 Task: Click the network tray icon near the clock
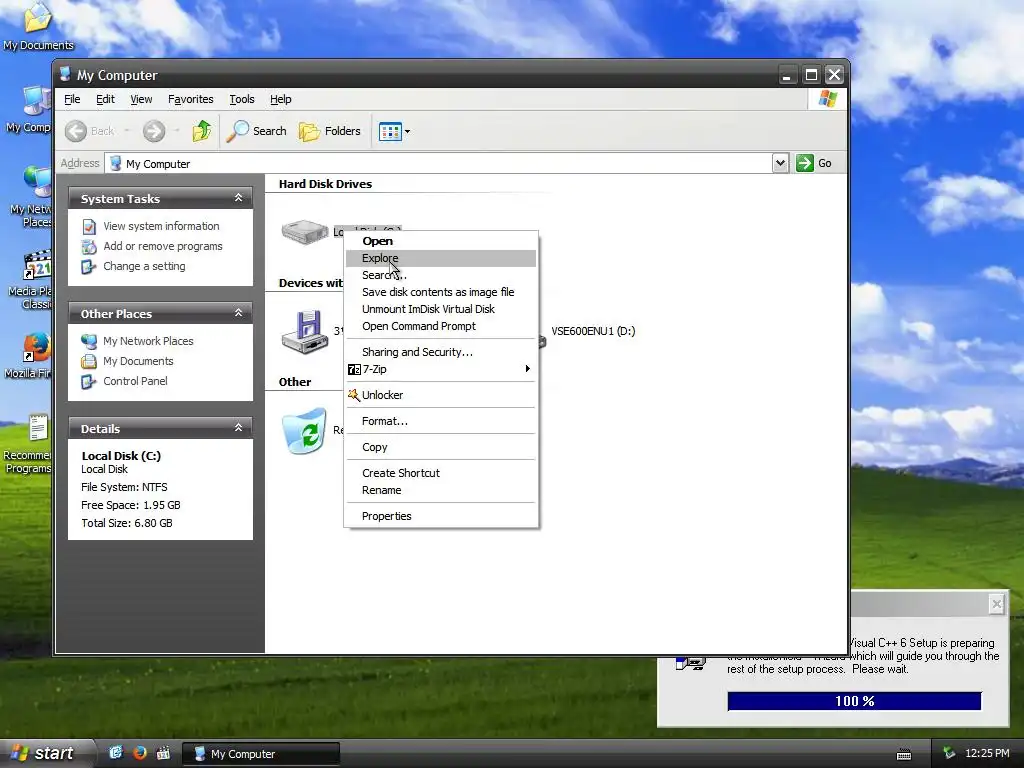click(950, 754)
